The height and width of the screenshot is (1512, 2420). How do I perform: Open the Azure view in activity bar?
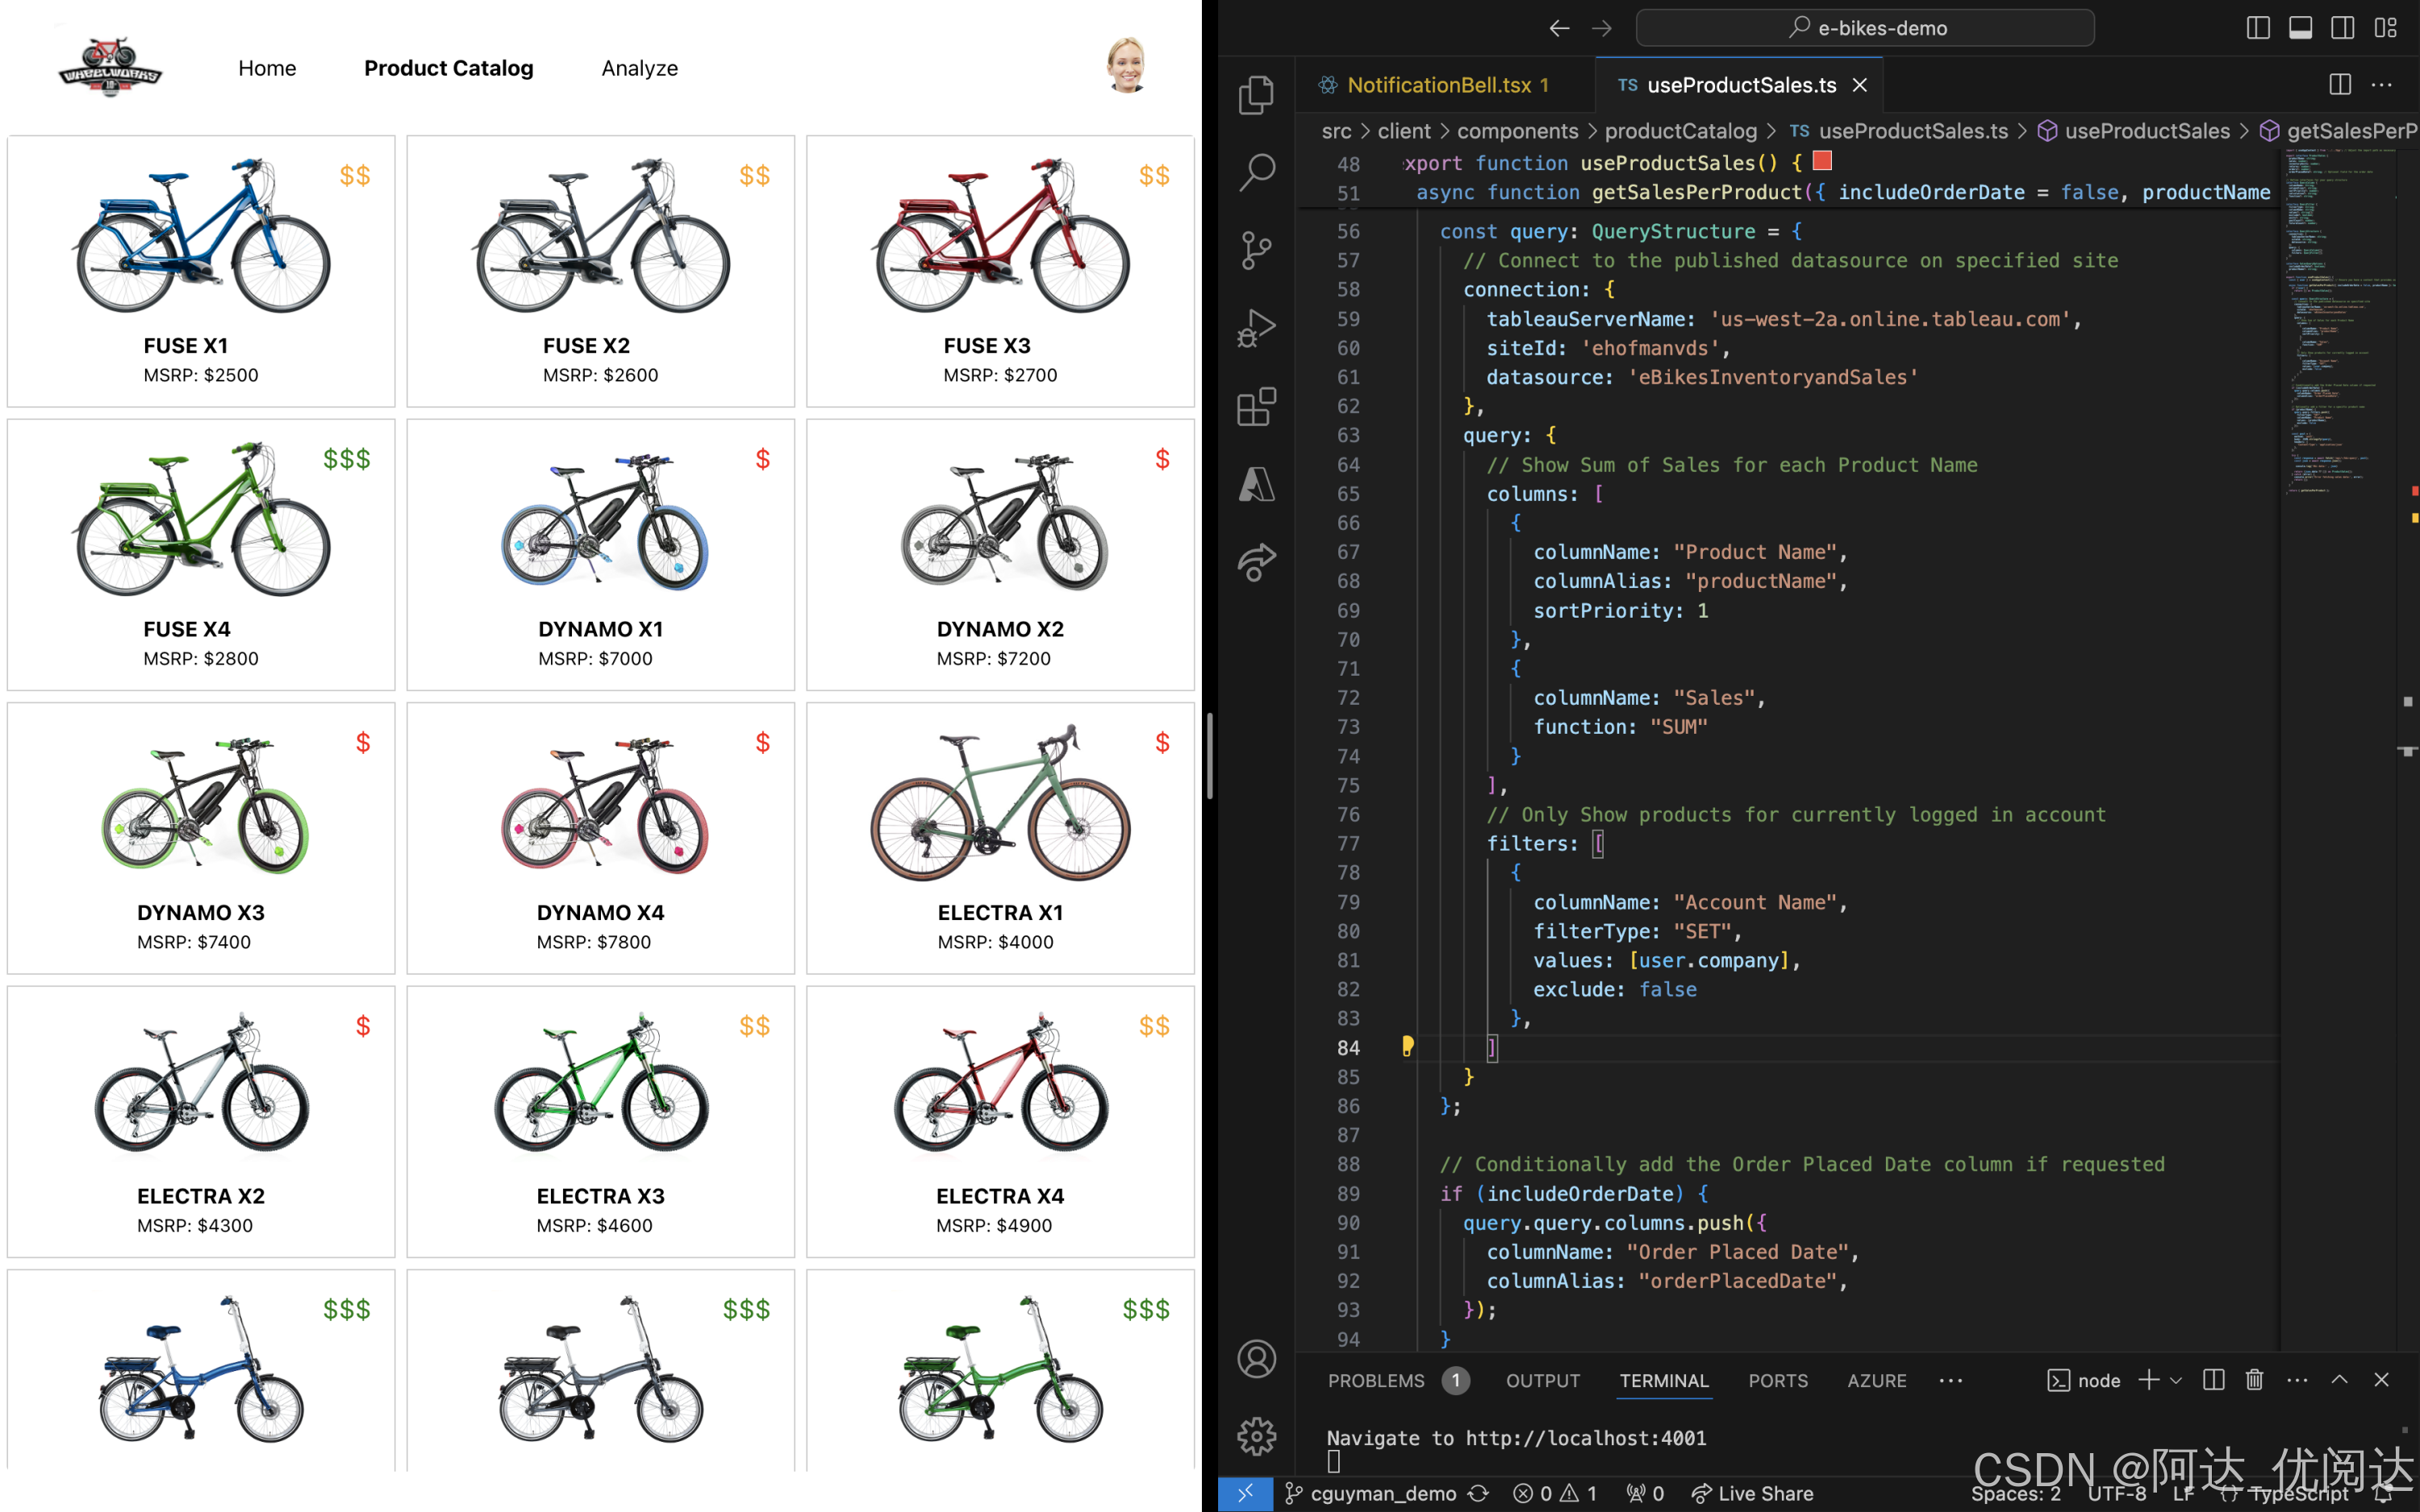click(1256, 484)
